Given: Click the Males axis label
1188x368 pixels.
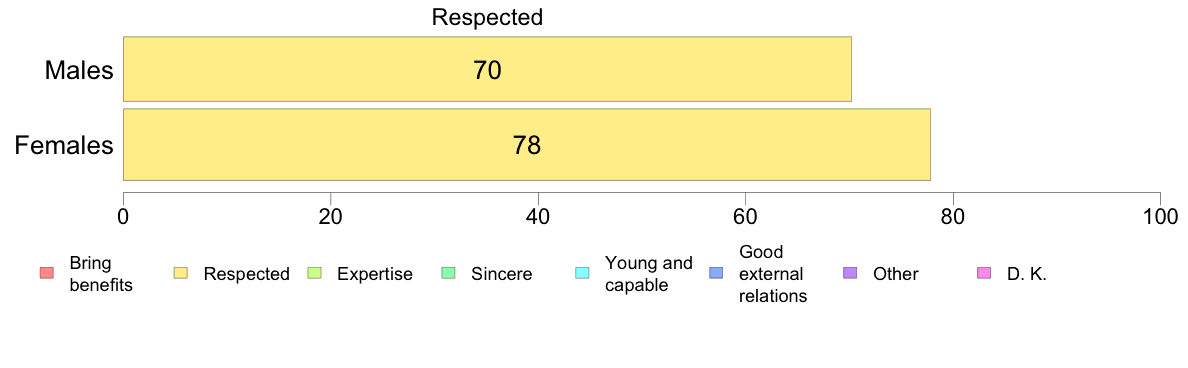Looking at the screenshot, I should tap(79, 70).
